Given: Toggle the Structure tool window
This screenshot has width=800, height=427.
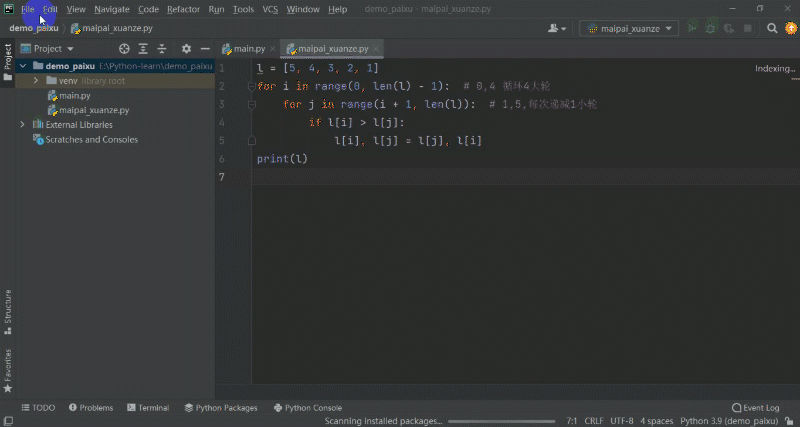Looking at the screenshot, I should [8, 311].
